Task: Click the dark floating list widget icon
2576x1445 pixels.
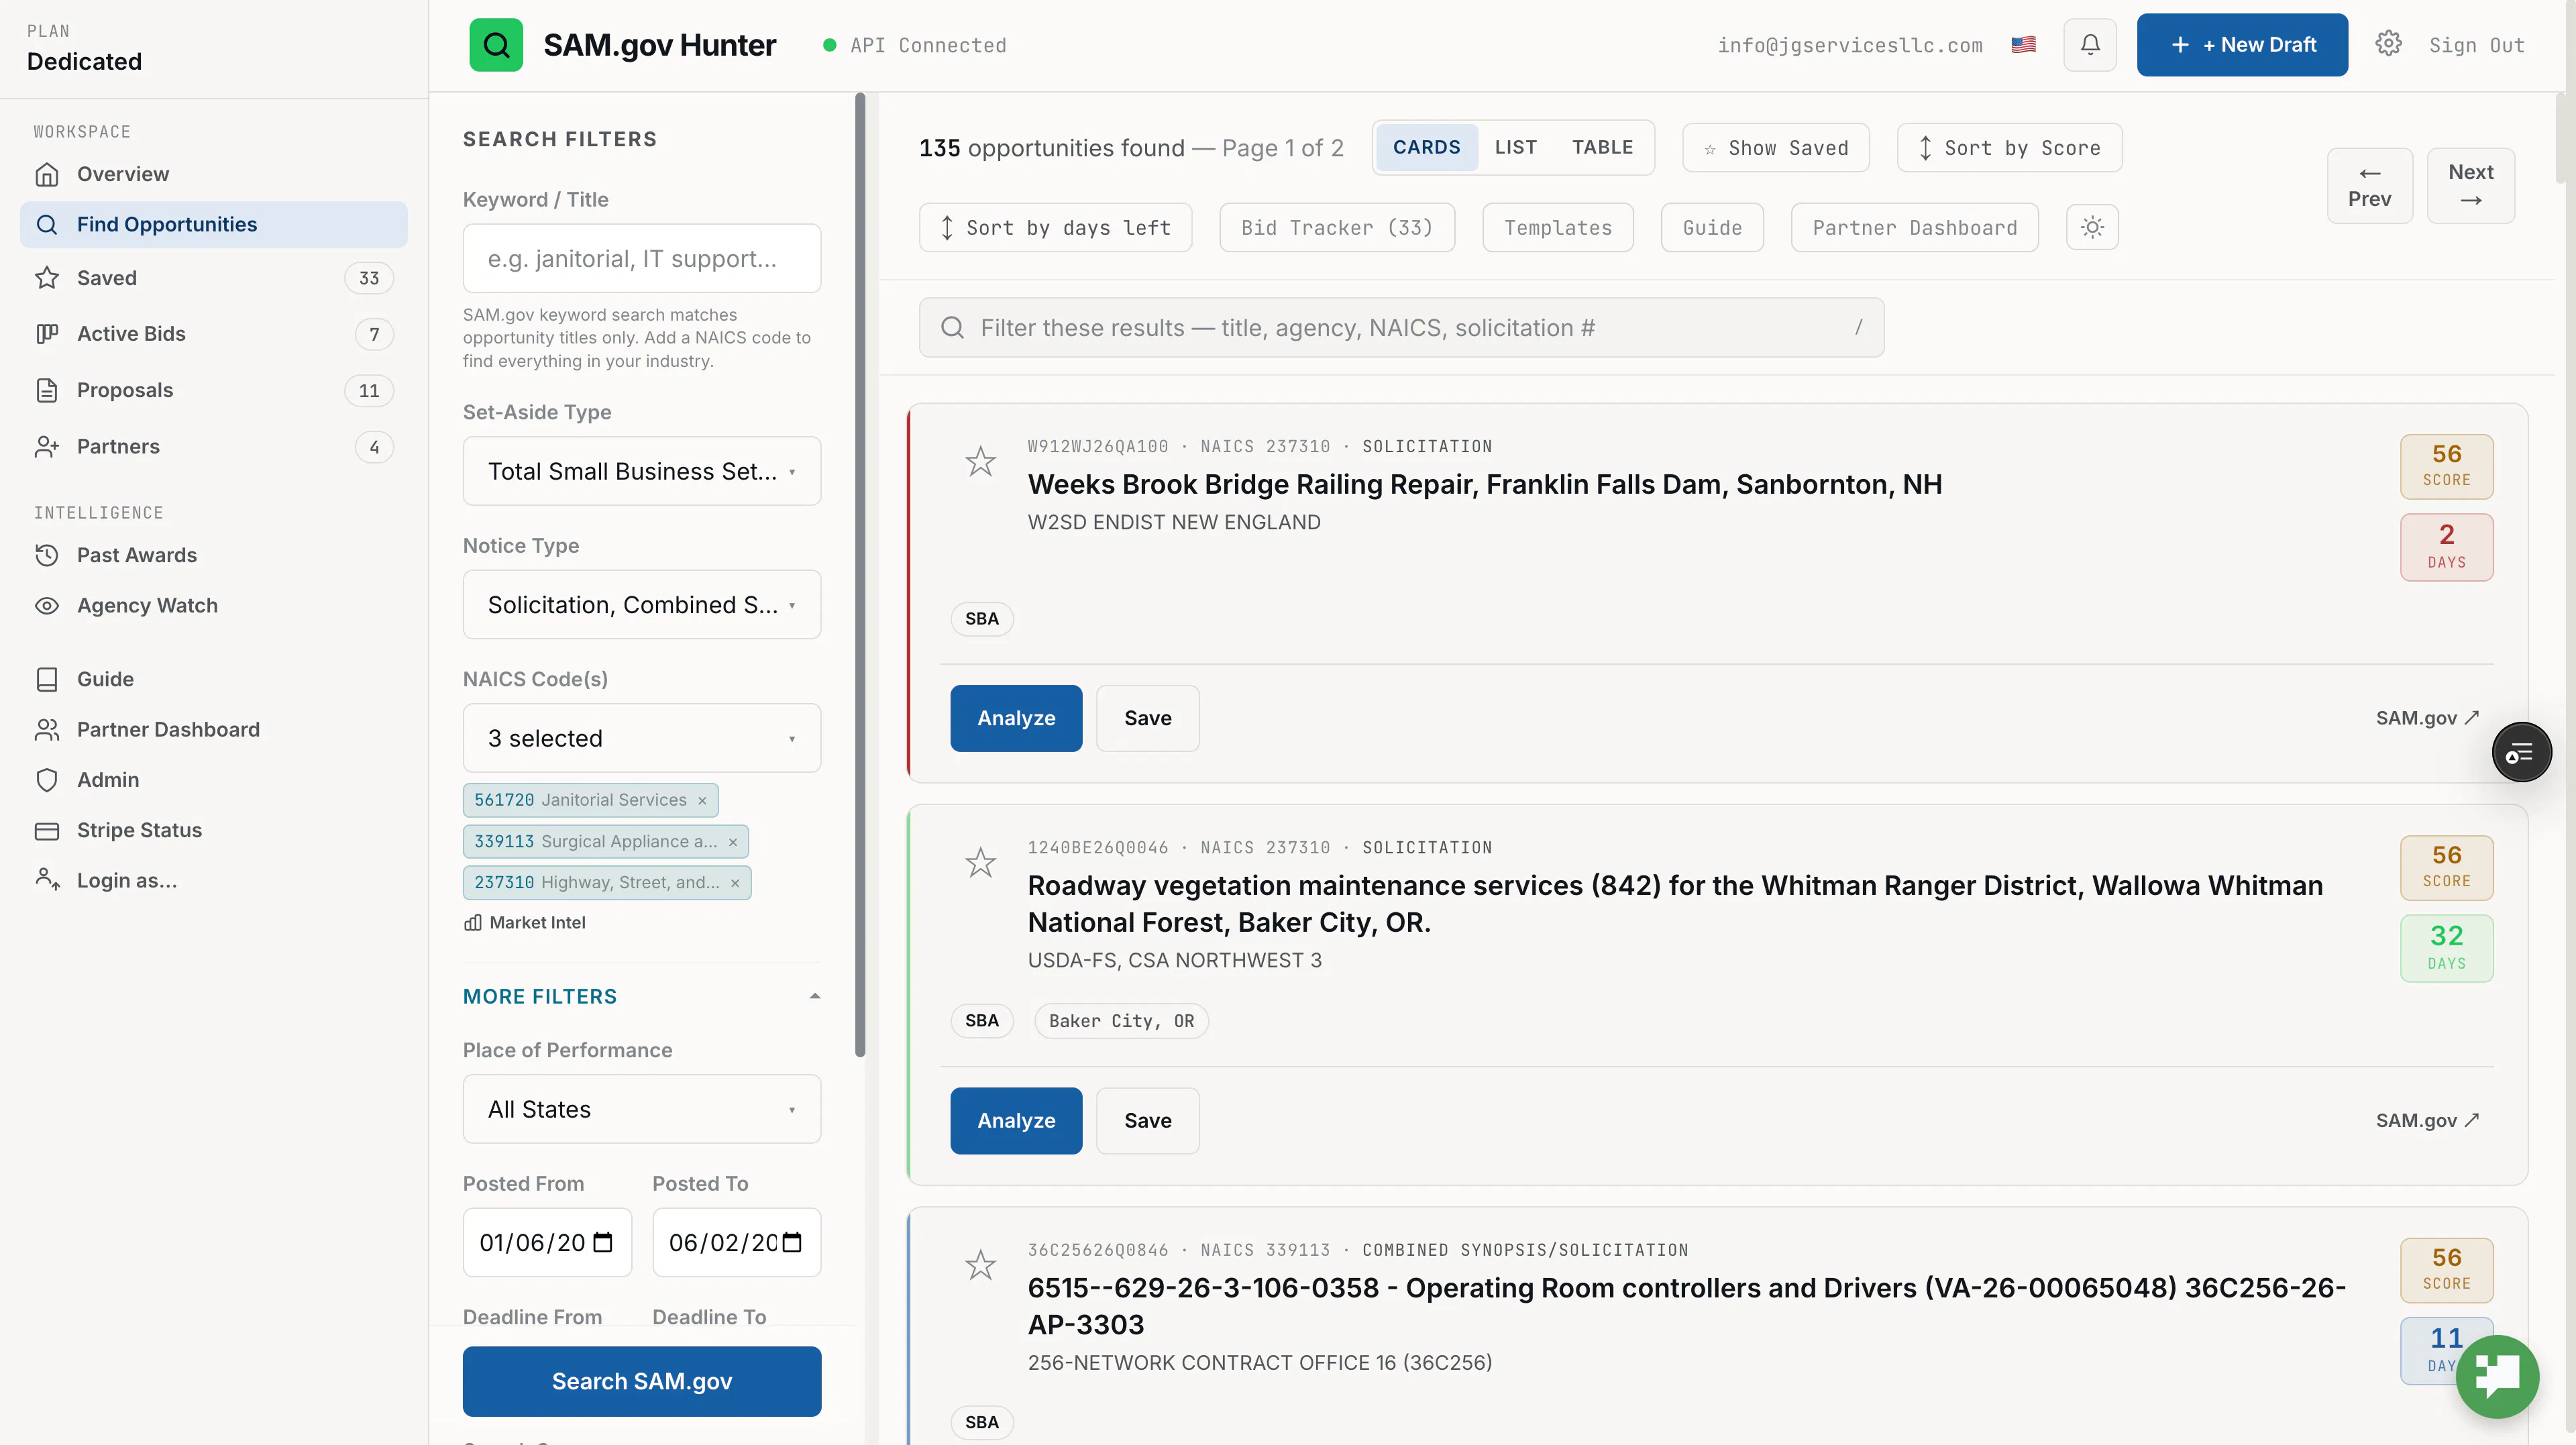Action: pos(2521,752)
